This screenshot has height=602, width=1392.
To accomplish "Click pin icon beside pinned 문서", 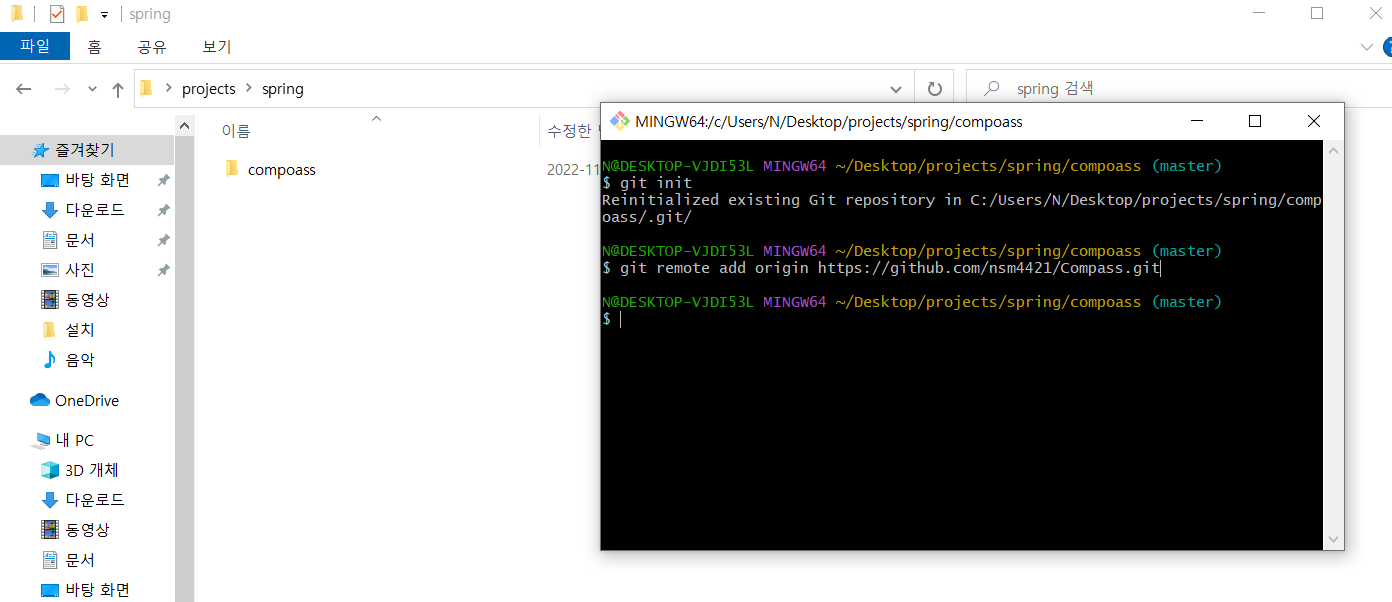I will [x=163, y=240].
